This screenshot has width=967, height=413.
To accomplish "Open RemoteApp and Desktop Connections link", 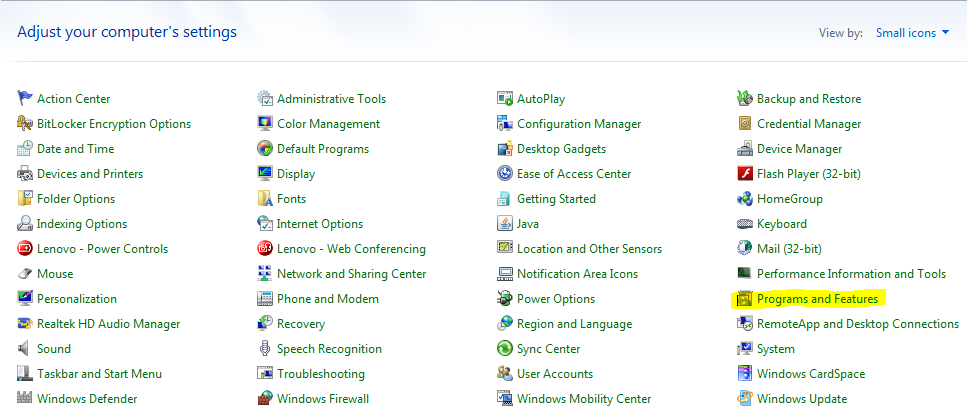I will click(x=858, y=324).
